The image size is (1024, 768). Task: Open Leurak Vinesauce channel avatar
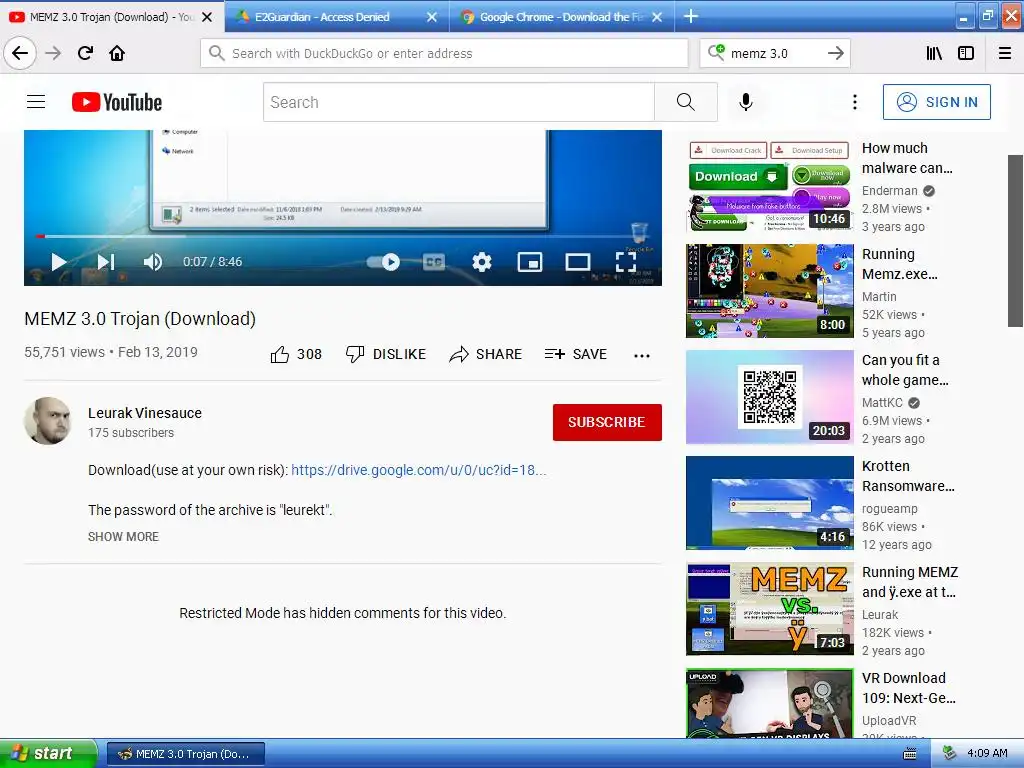coord(48,421)
